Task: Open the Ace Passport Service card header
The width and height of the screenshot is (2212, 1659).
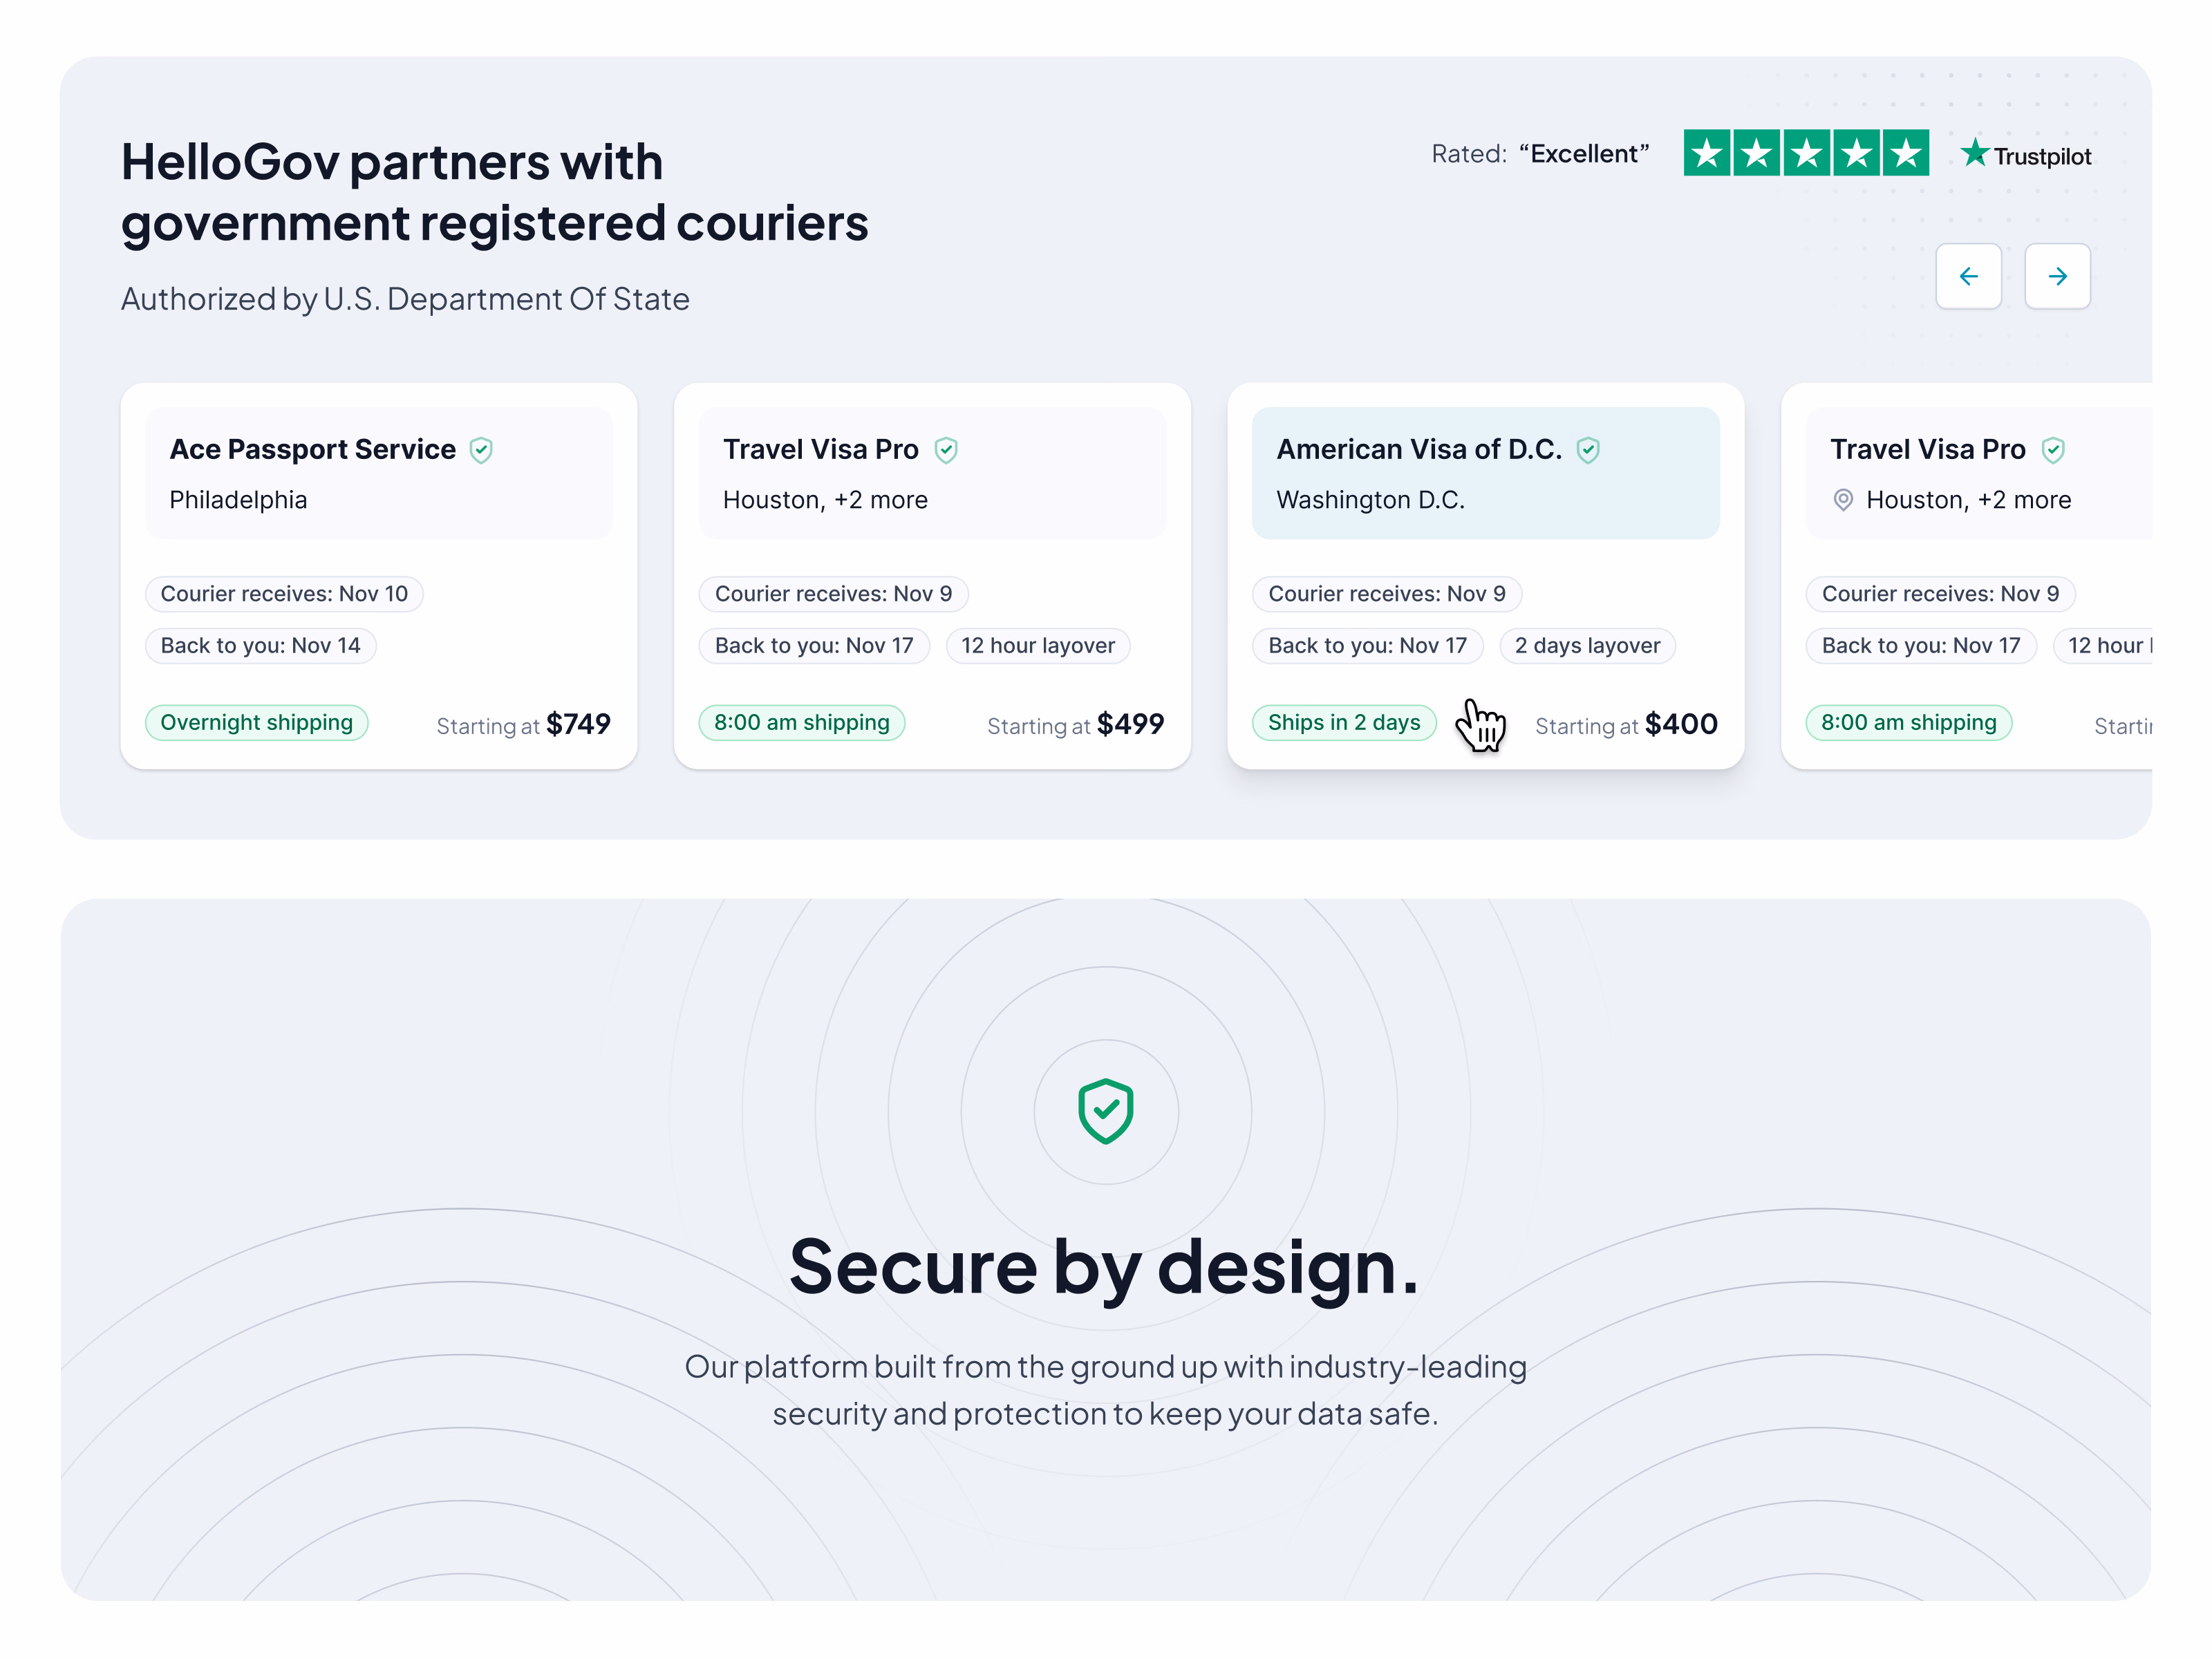Action: tap(378, 473)
